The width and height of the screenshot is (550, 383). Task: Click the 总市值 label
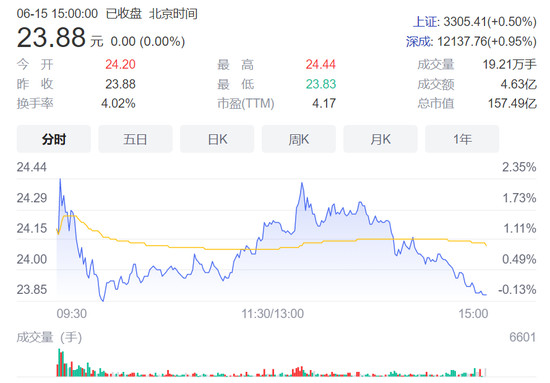[436, 103]
